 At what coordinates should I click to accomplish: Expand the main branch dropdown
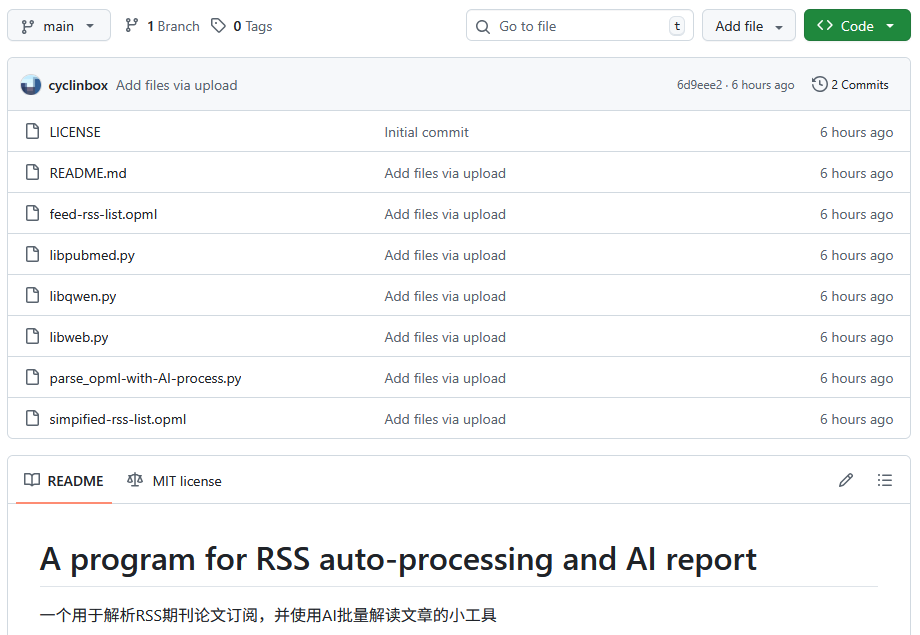(59, 26)
